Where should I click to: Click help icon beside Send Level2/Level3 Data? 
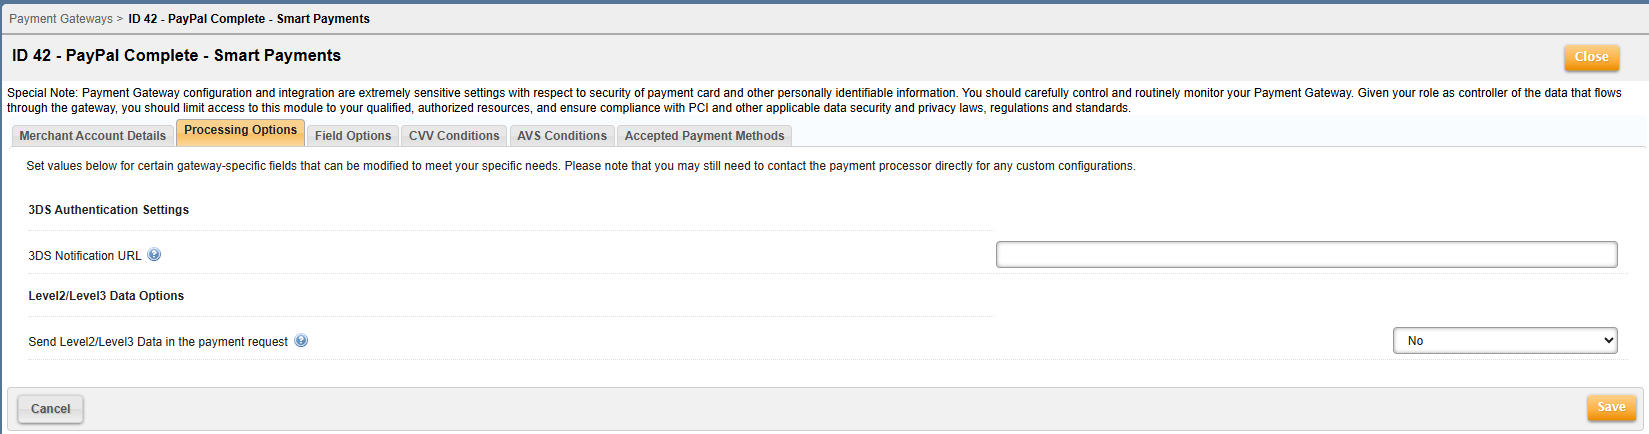tap(301, 341)
